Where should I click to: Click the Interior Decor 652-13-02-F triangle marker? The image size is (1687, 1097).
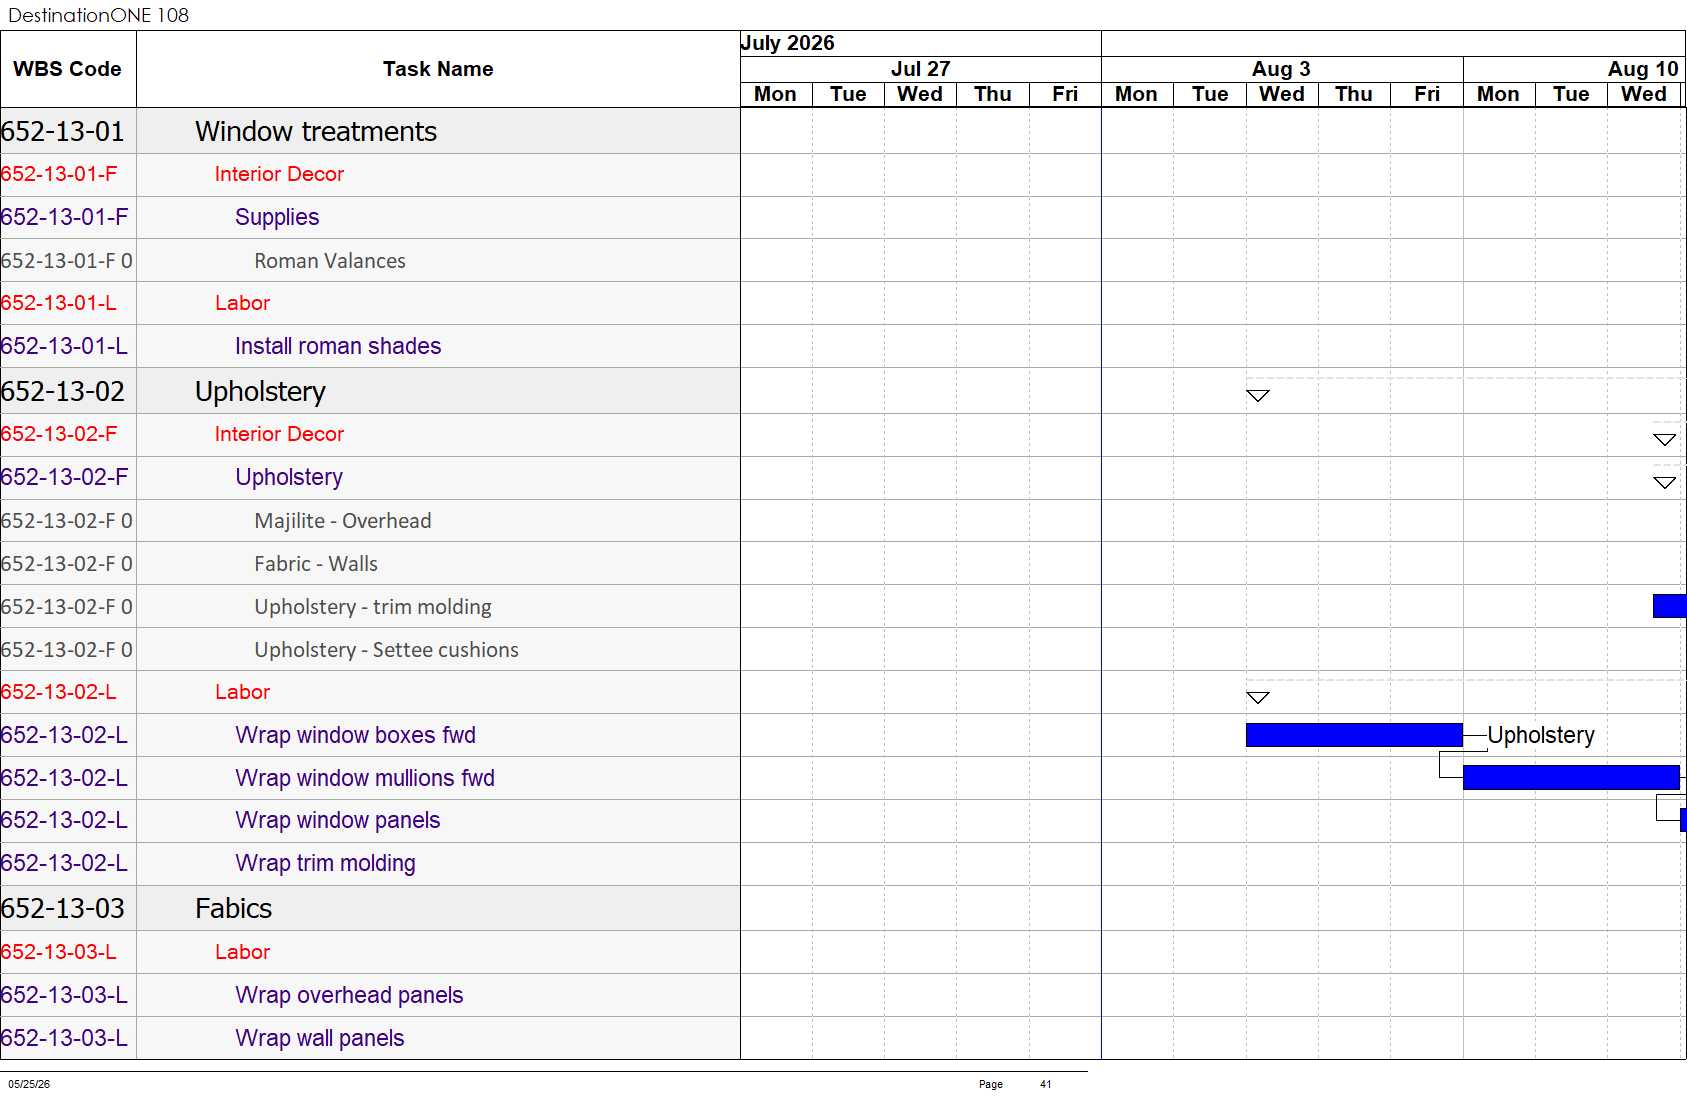coord(1664,439)
